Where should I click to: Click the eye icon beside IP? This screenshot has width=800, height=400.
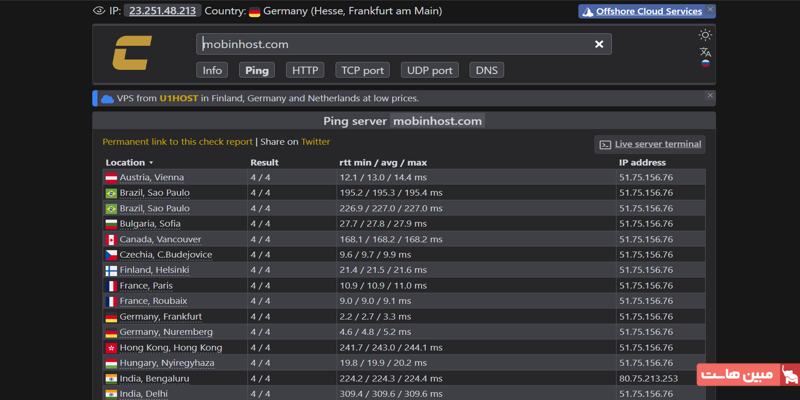point(98,11)
